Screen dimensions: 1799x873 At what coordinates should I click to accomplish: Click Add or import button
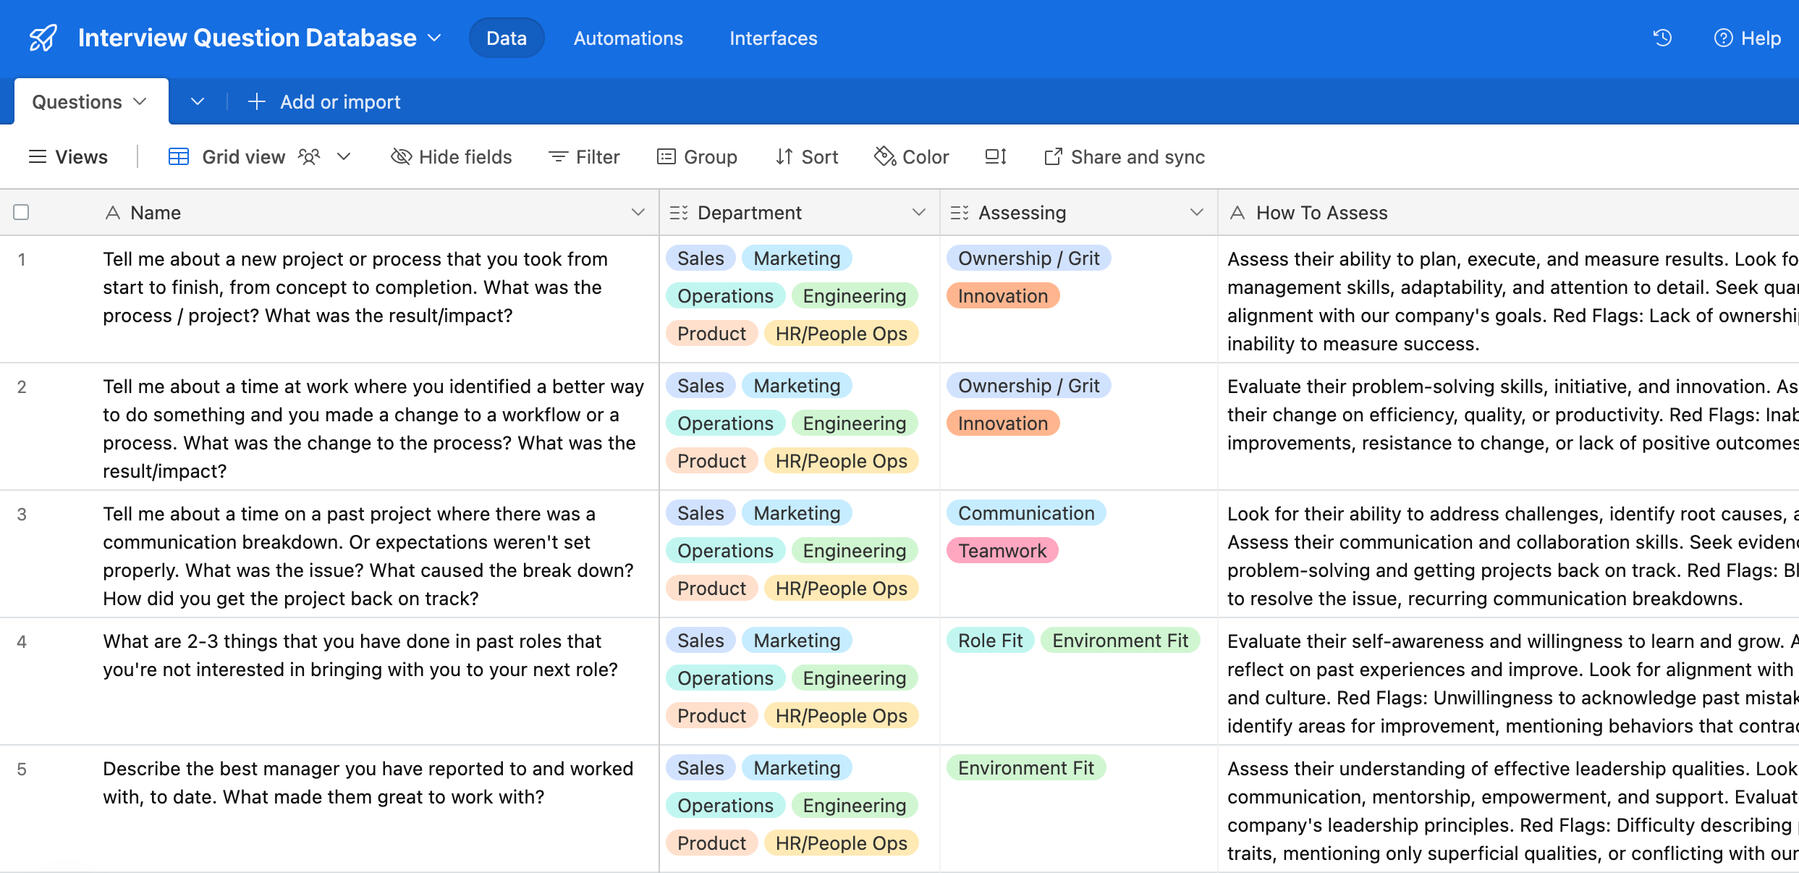pyautogui.click(x=324, y=102)
